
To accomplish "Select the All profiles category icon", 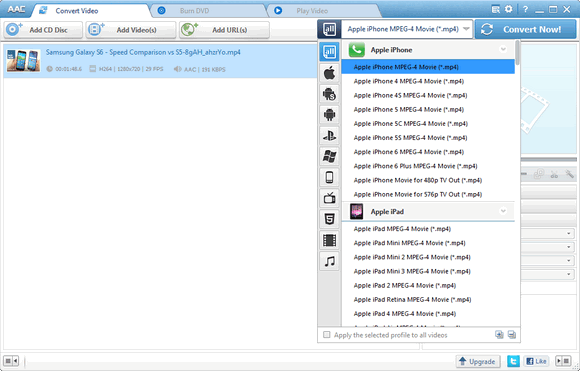I will click(x=329, y=52).
